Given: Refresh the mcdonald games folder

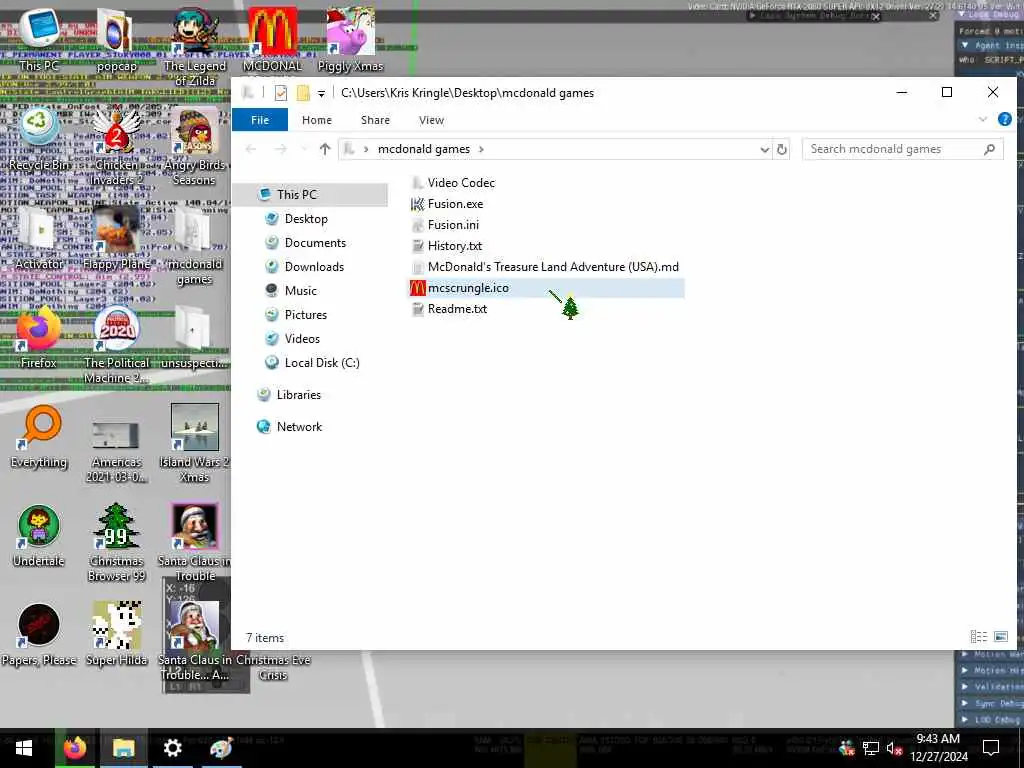Looking at the screenshot, I should pyautogui.click(x=782, y=150).
